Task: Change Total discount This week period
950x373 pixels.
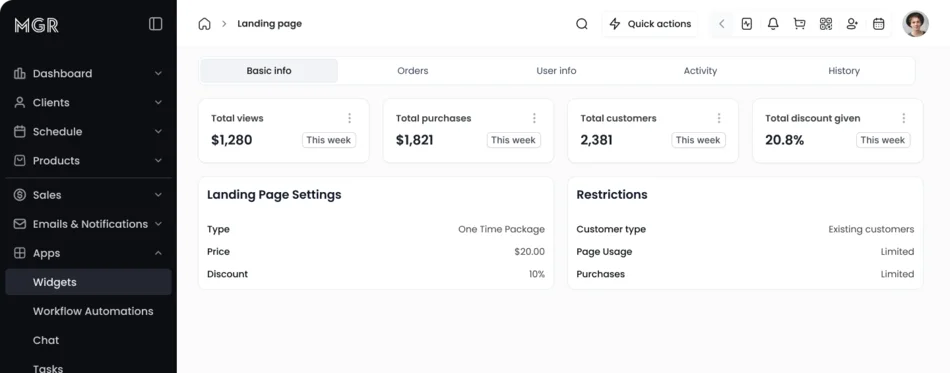Action: click(x=883, y=140)
